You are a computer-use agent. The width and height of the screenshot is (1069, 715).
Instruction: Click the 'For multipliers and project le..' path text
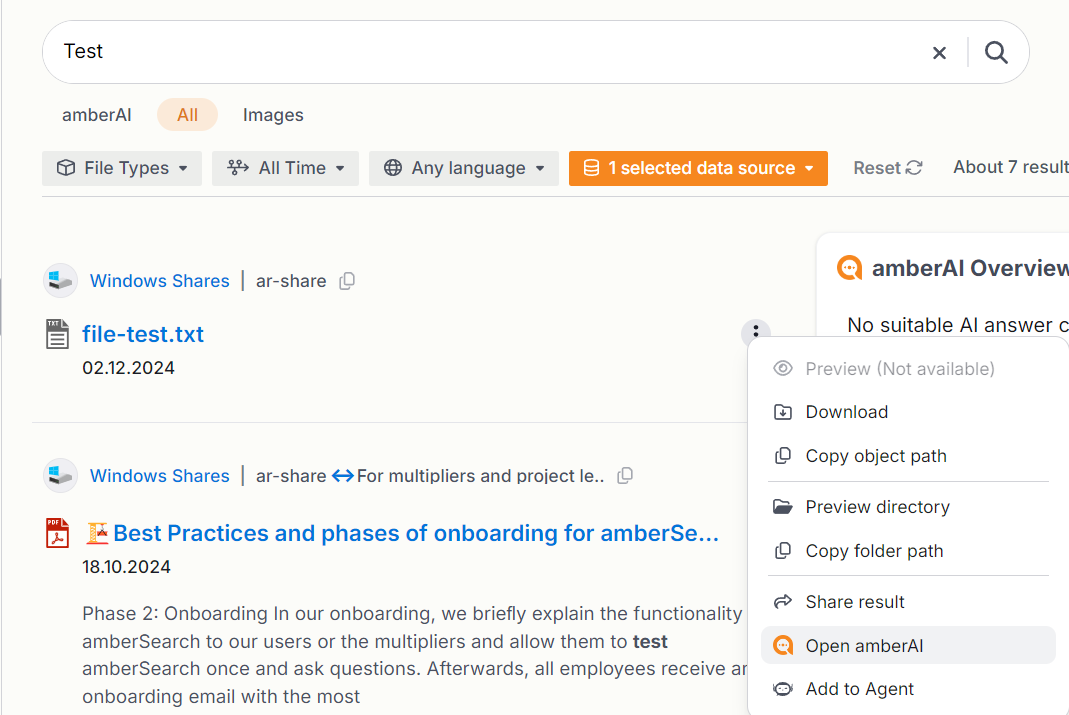click(481, 476)
